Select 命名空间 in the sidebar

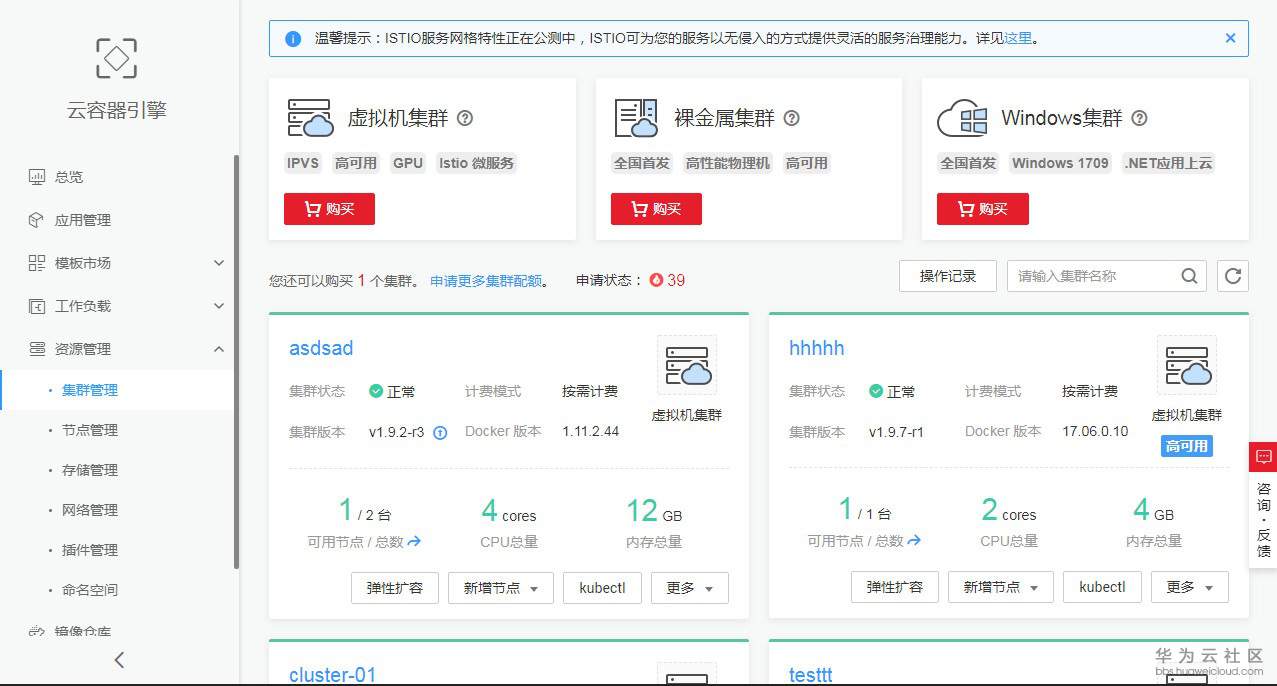90,590
